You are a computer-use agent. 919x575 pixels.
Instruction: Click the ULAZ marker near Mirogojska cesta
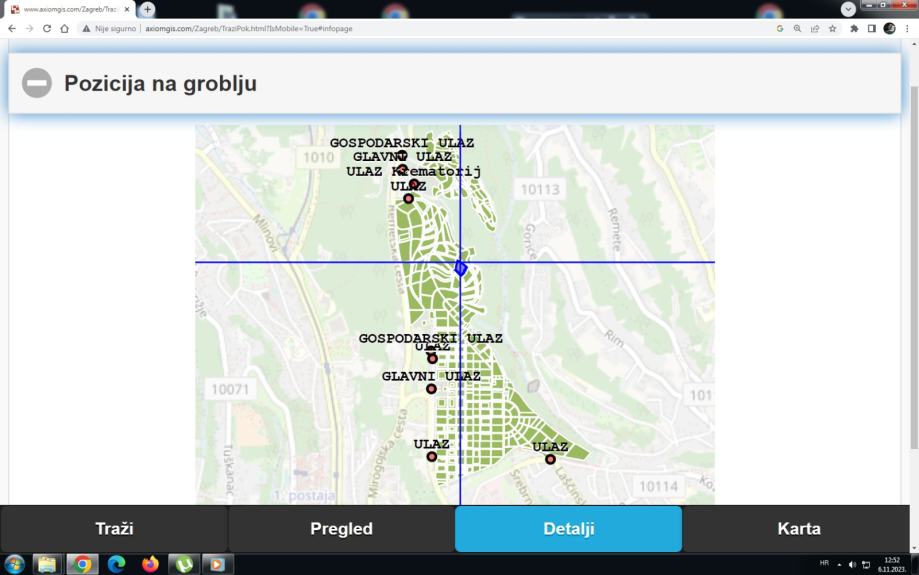[432, 457]
